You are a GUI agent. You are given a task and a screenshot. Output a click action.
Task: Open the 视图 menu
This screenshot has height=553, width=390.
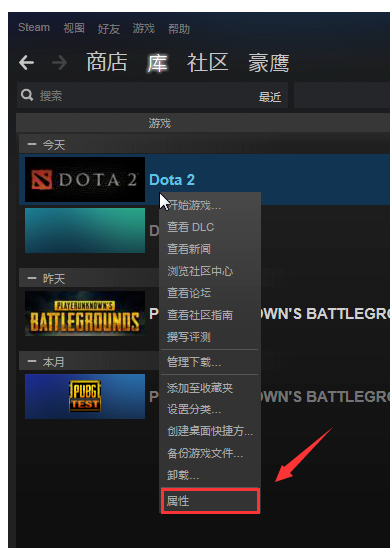coord(74,28)
